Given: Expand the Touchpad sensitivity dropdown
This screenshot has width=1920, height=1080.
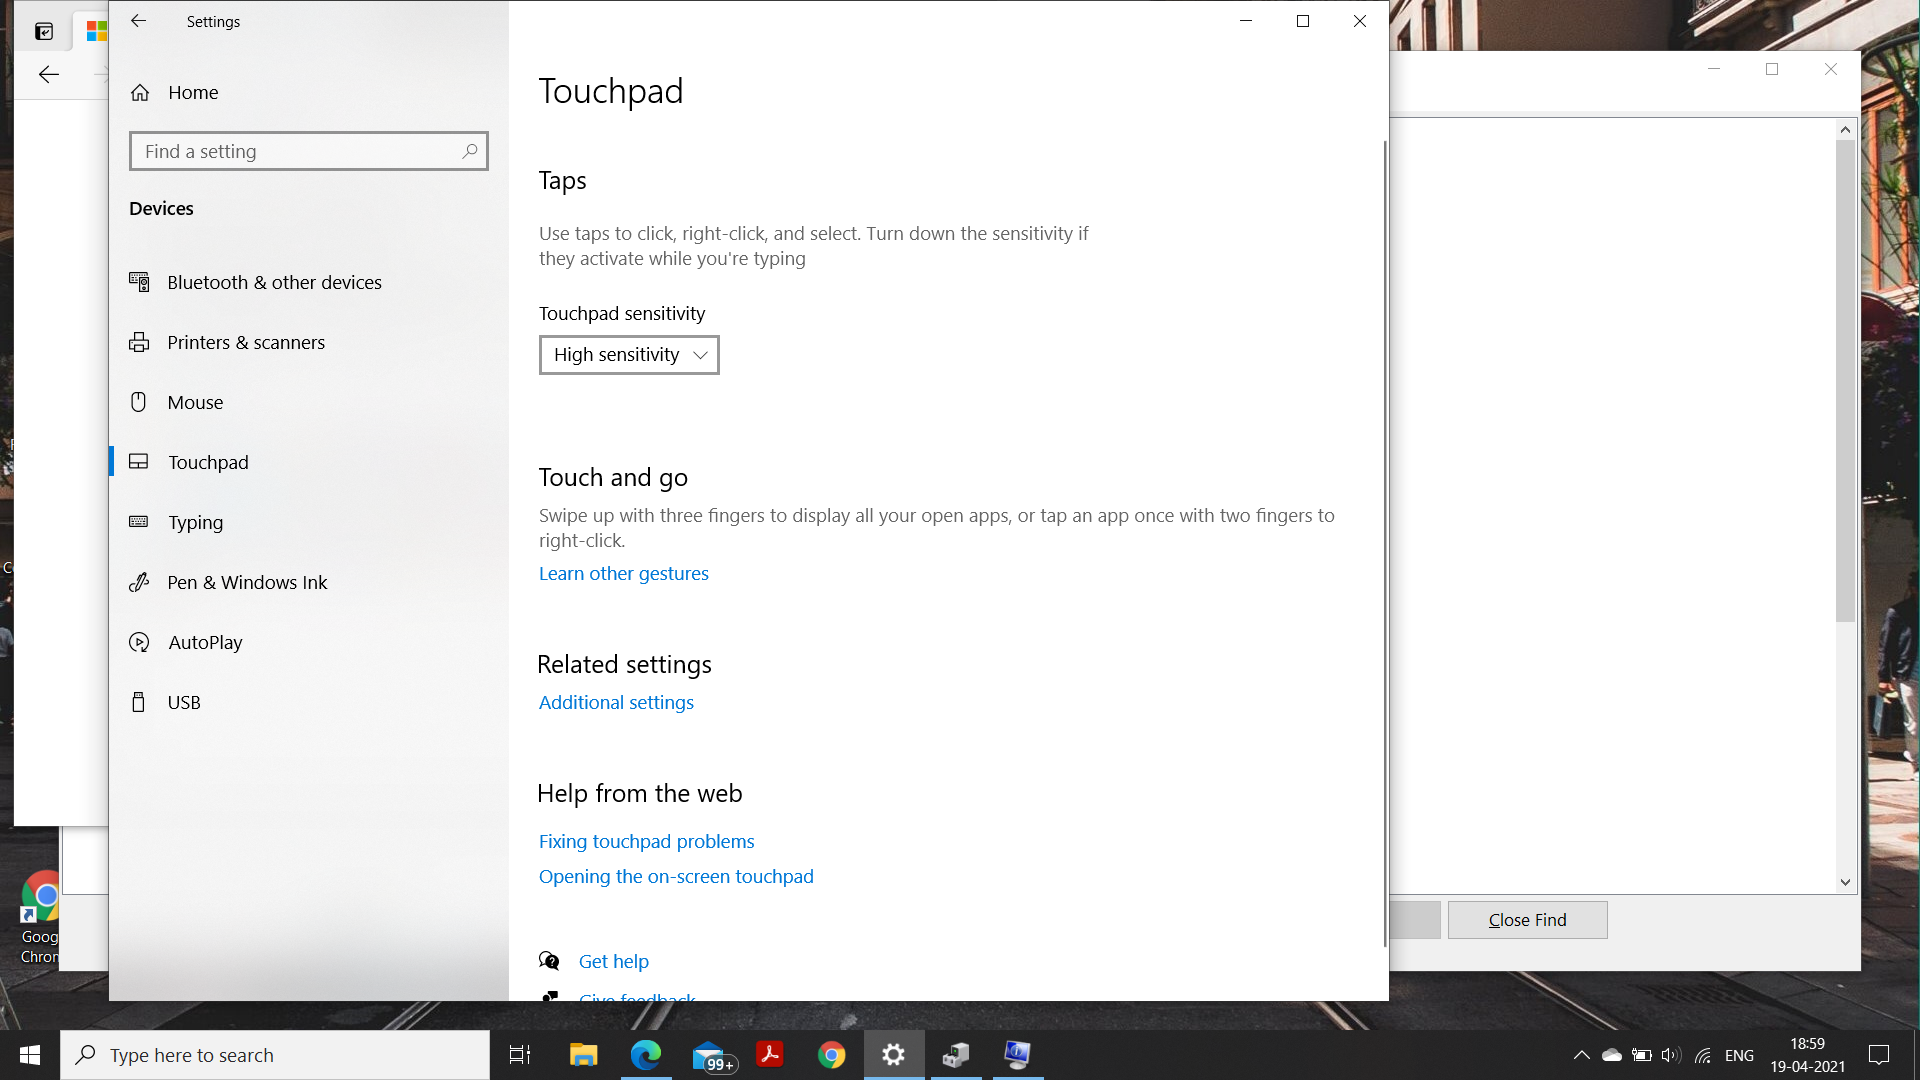Looking at the screenshot, I should [629, 353].
